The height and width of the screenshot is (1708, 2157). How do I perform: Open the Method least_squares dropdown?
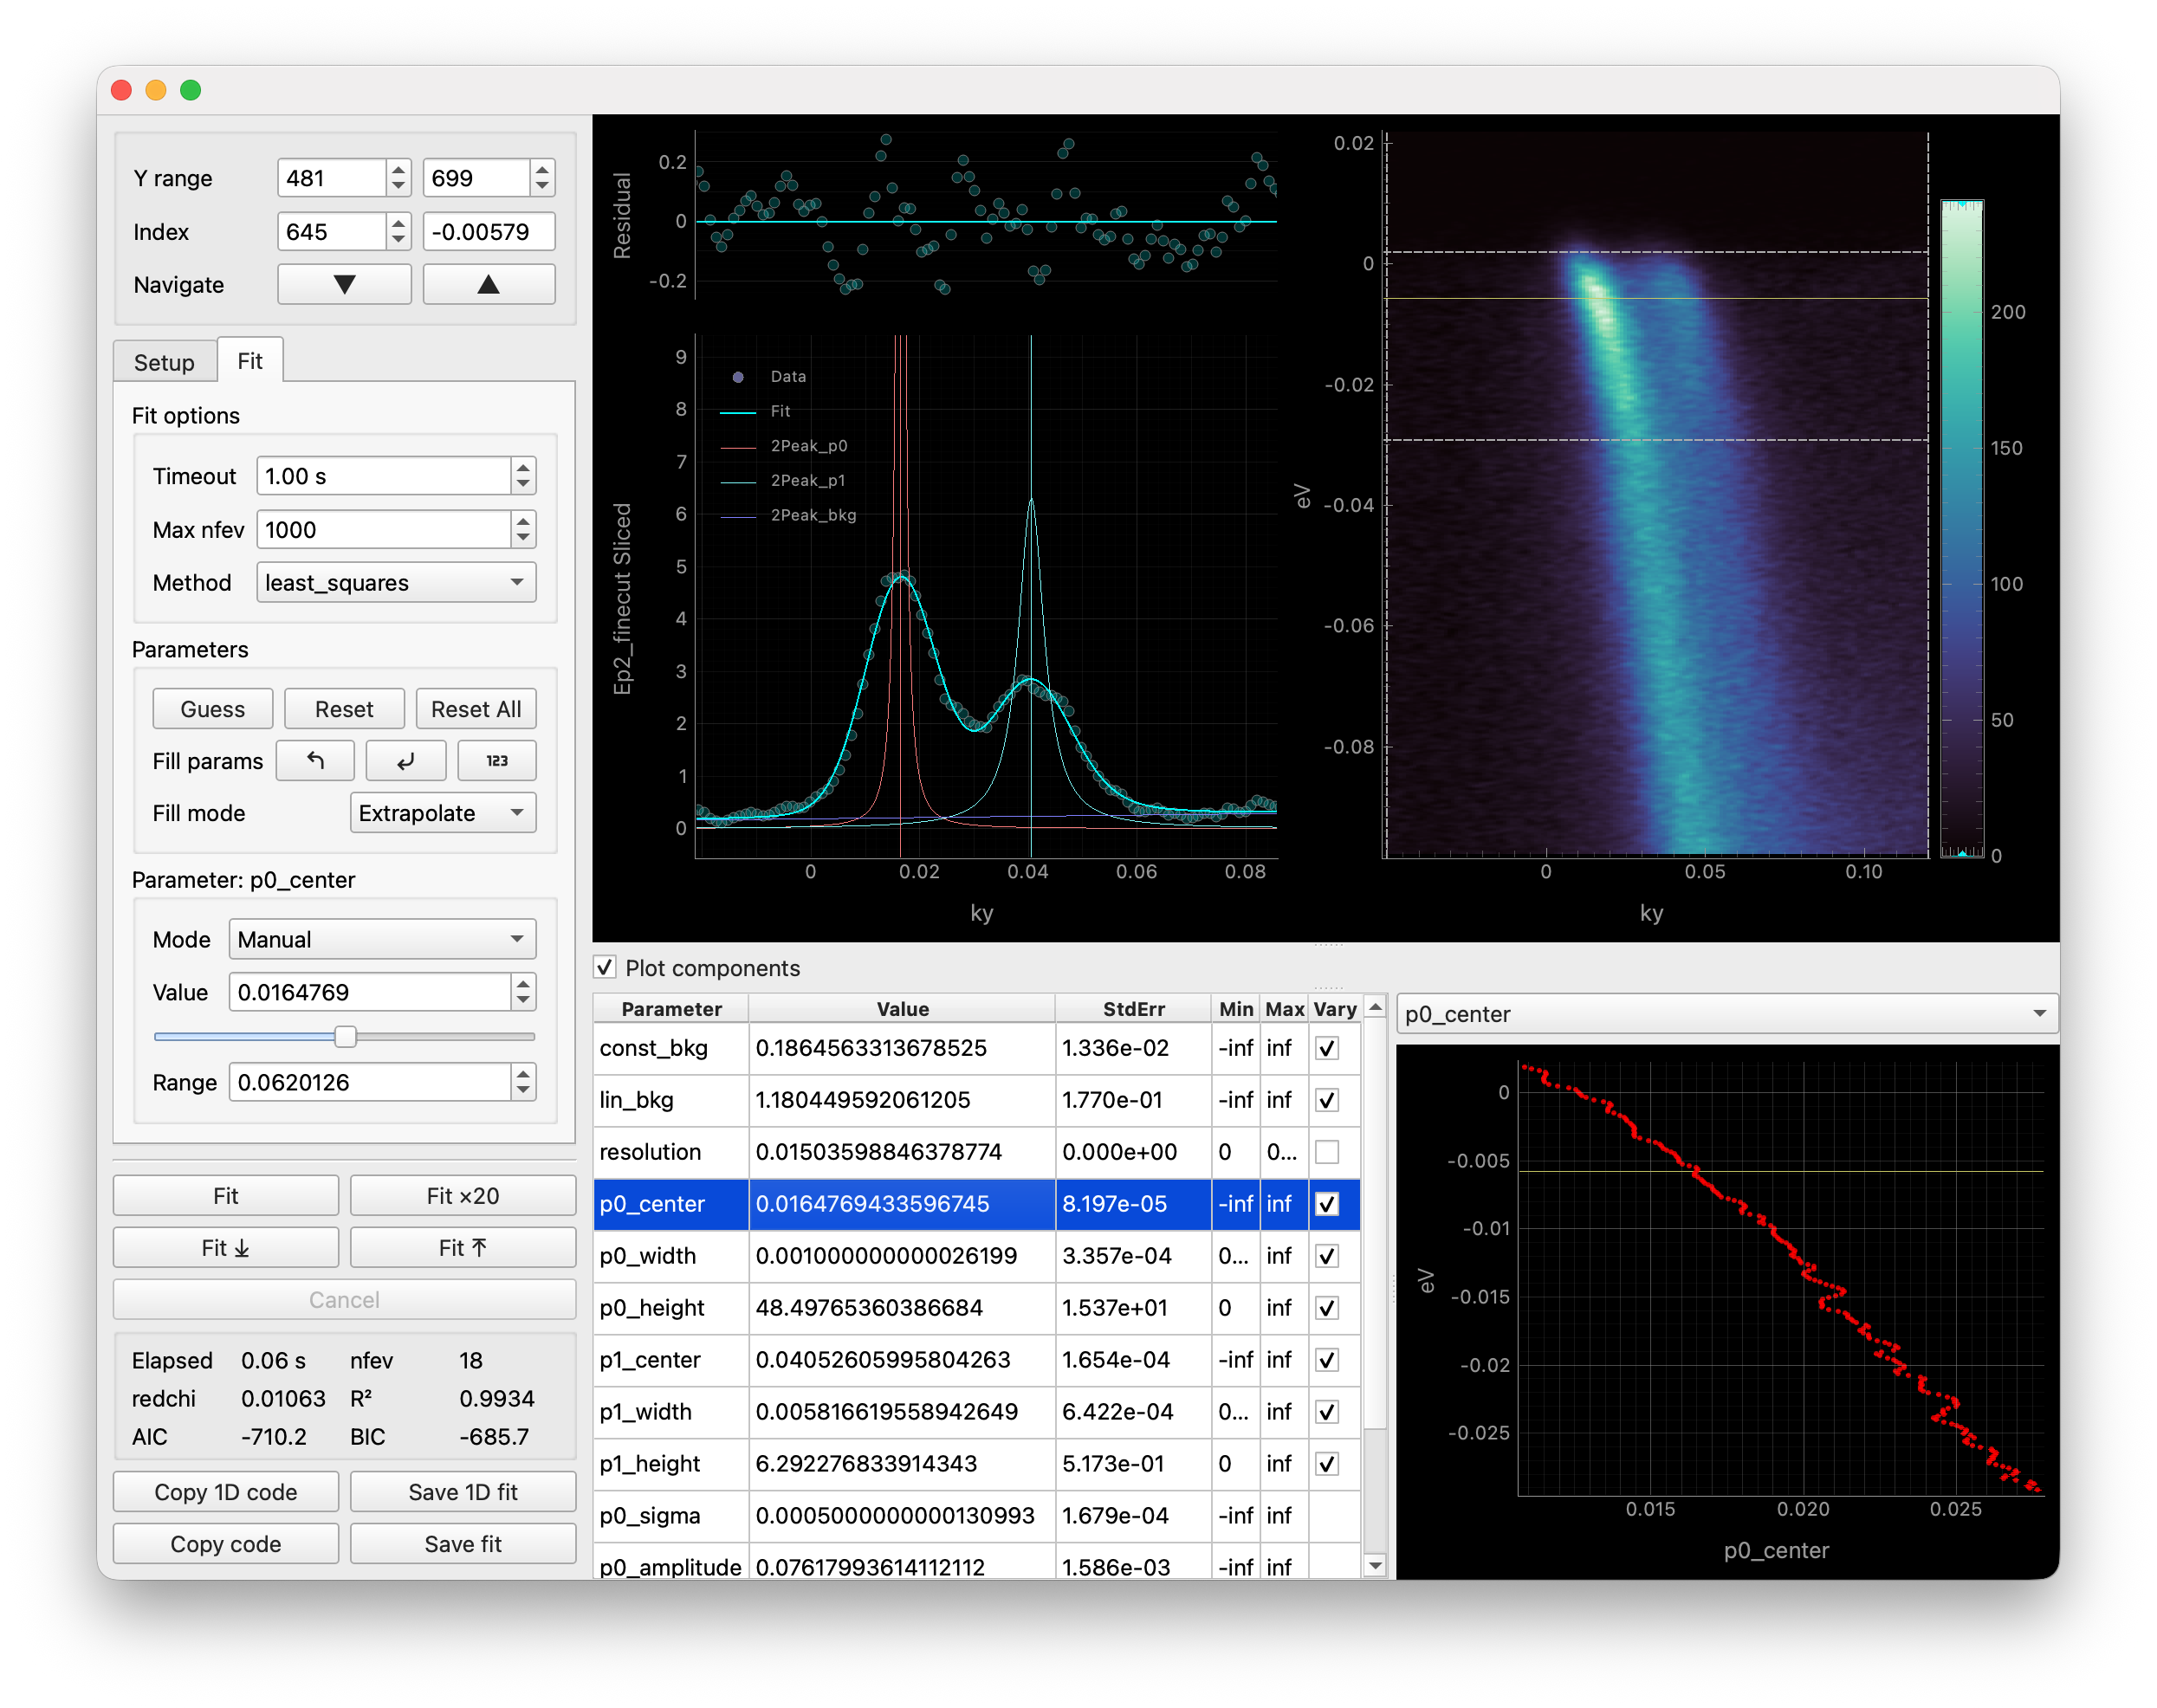click(x=396, y=582)
